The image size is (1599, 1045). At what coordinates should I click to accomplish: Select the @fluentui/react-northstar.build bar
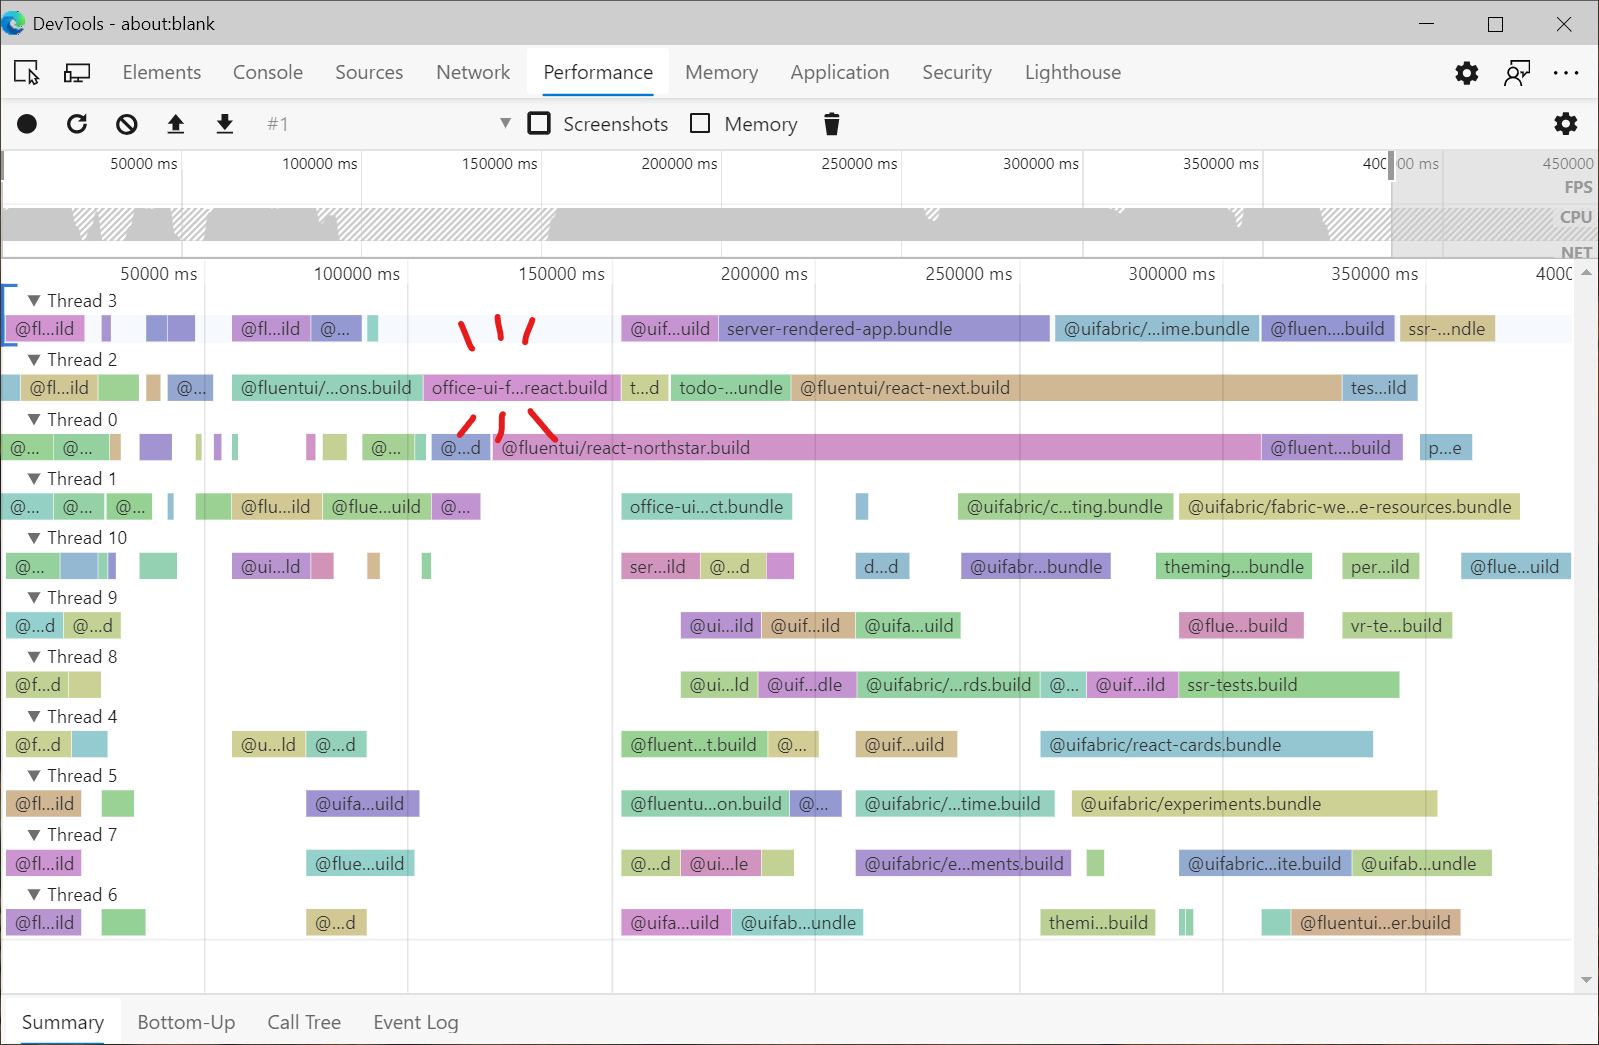tap(876, 448)
